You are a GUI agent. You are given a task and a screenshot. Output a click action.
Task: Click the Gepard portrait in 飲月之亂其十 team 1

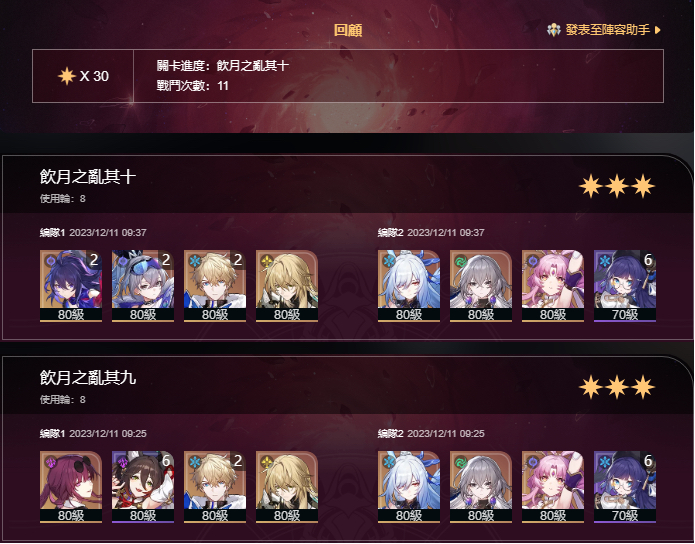point(215,286)
